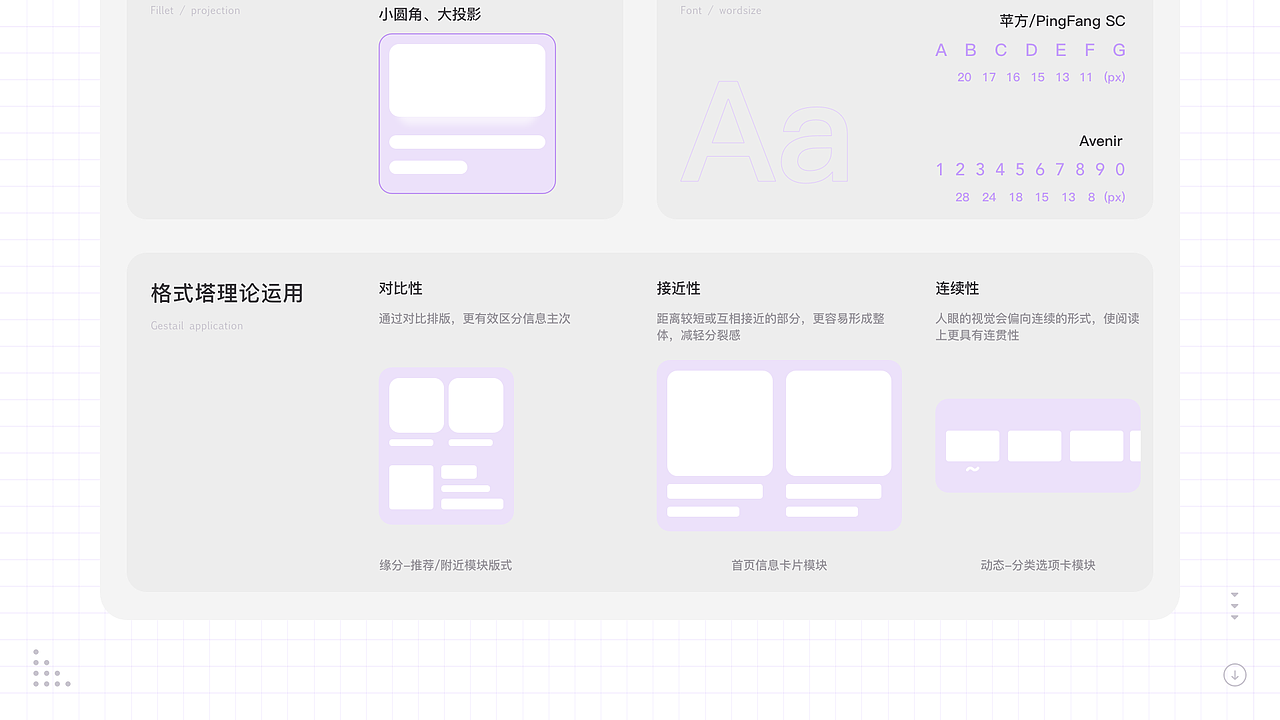The height and width of the screenshot is (720, 1280).
Task: Select the size value 11
Action: 1086,77
